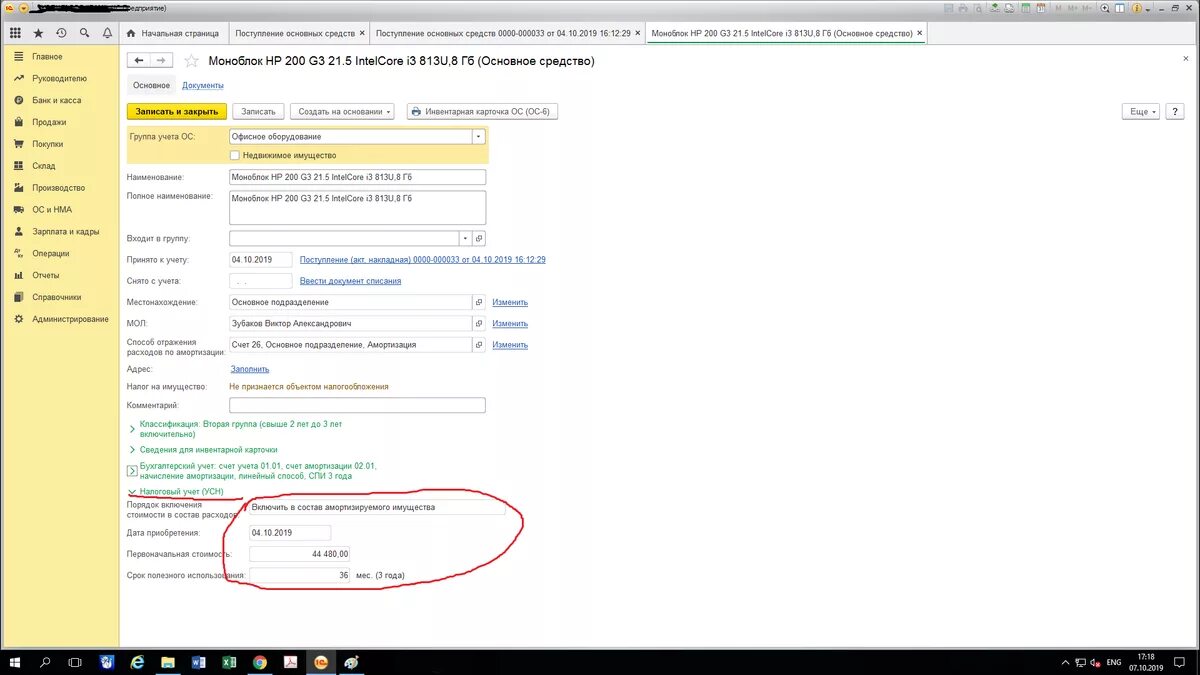Viewport: 1200px width, 675px height.
Task: Click Изменить link next to Местонахождение
Action: 510,302
